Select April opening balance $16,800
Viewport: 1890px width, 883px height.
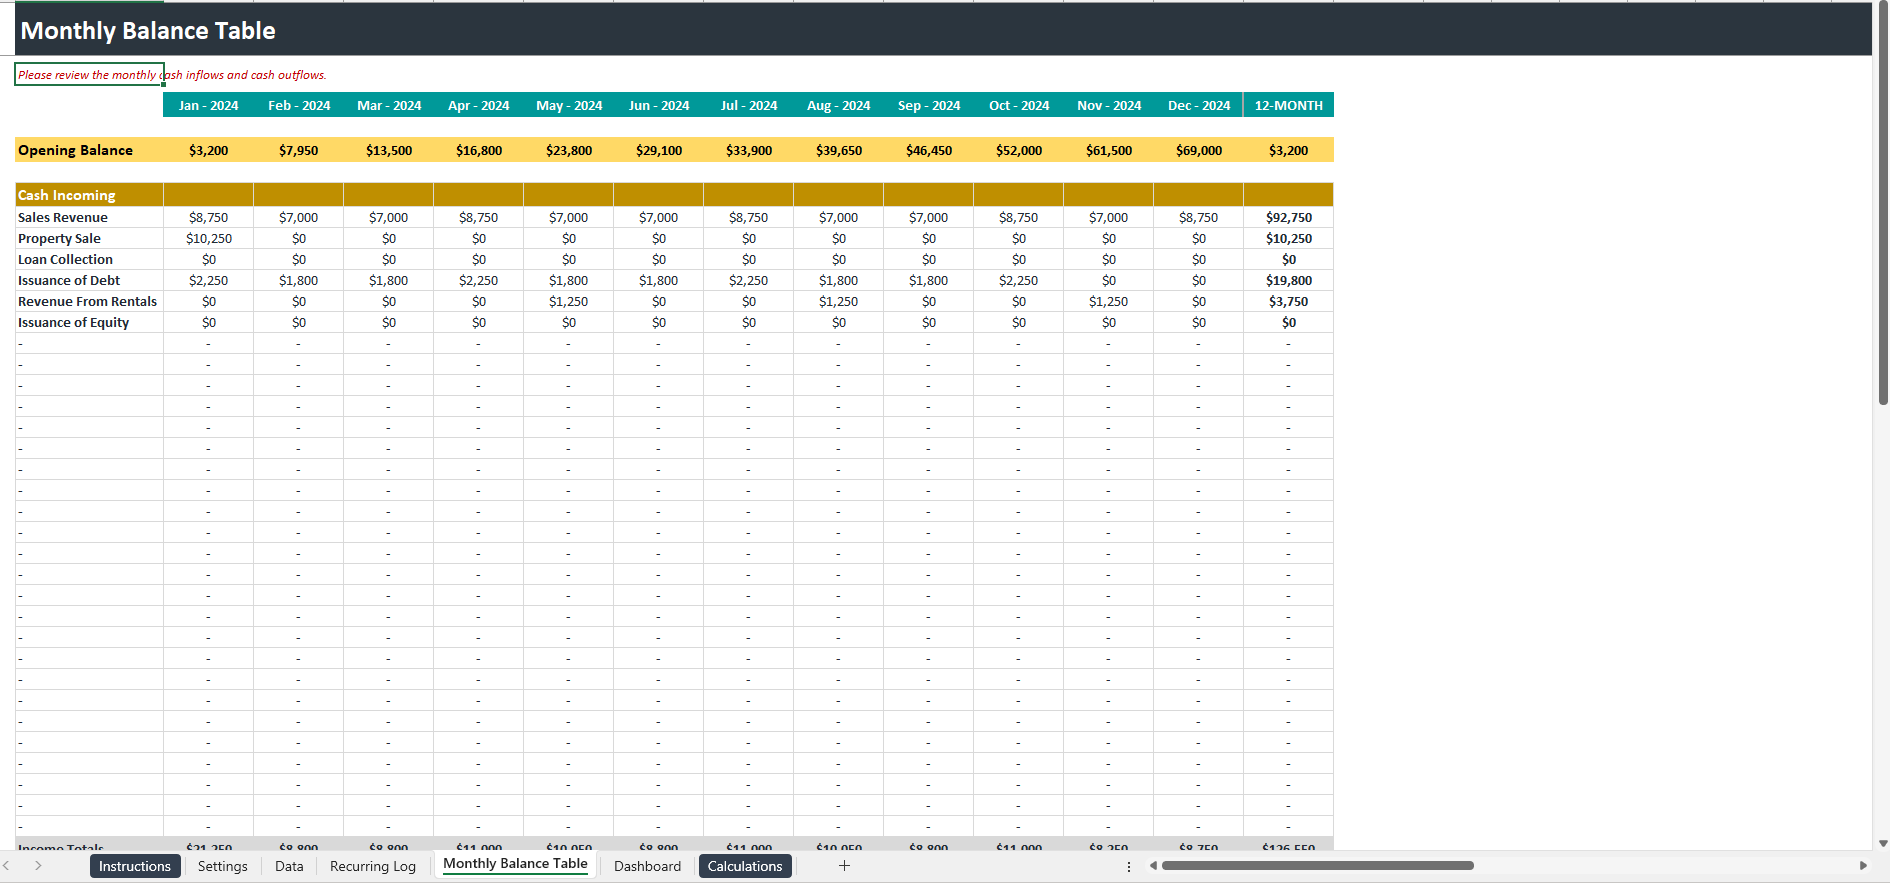[x=479, y=150]
